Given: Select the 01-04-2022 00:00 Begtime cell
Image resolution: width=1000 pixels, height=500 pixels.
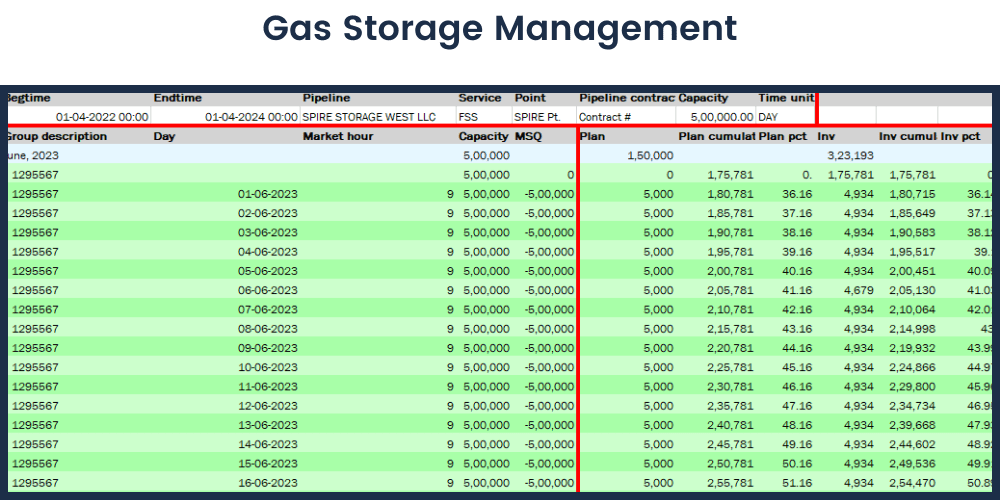Looking at the screenshot, I should (x=102, y=117).
